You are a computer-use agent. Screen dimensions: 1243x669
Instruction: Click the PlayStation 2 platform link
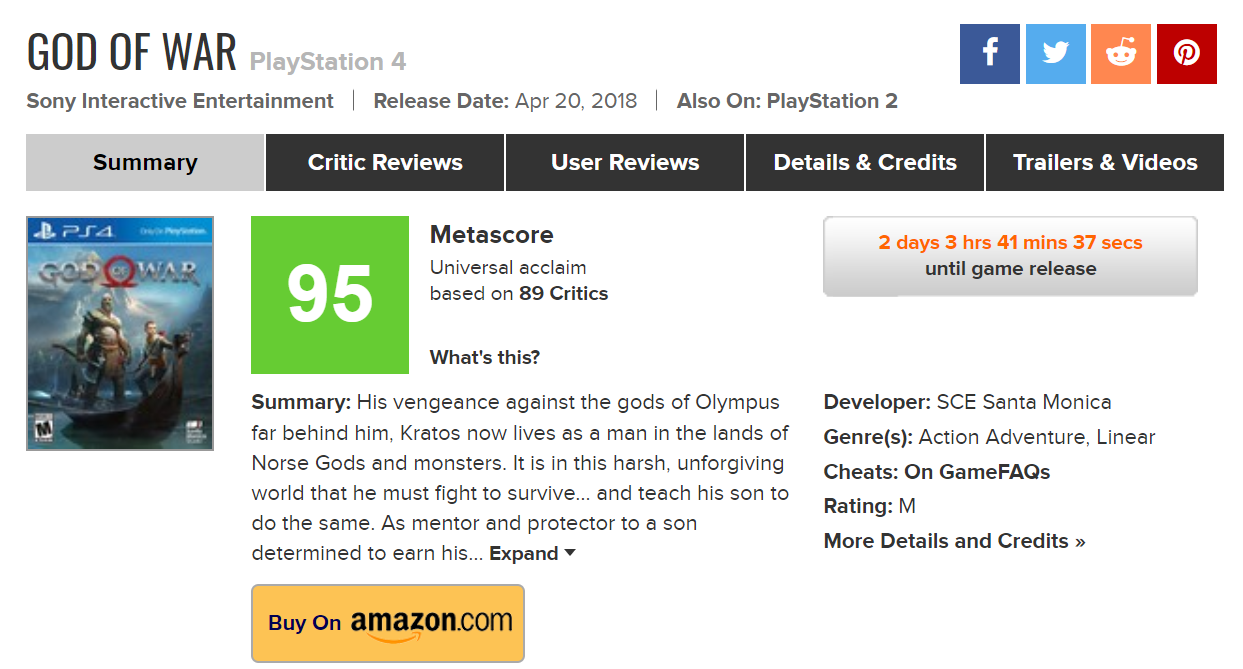click(x=832, y=101)
